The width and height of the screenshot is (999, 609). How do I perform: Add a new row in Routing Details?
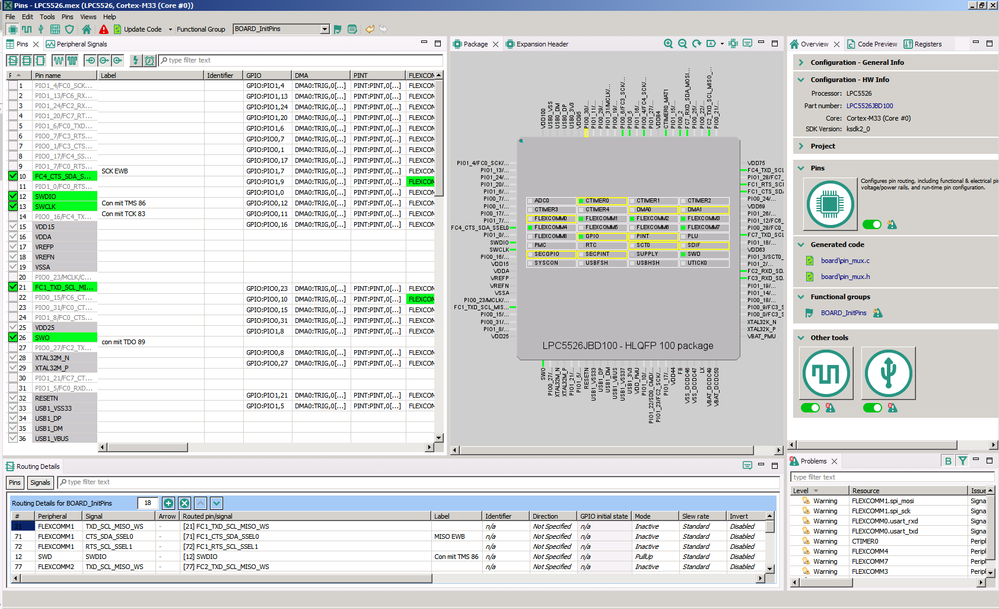coord(168,503)
